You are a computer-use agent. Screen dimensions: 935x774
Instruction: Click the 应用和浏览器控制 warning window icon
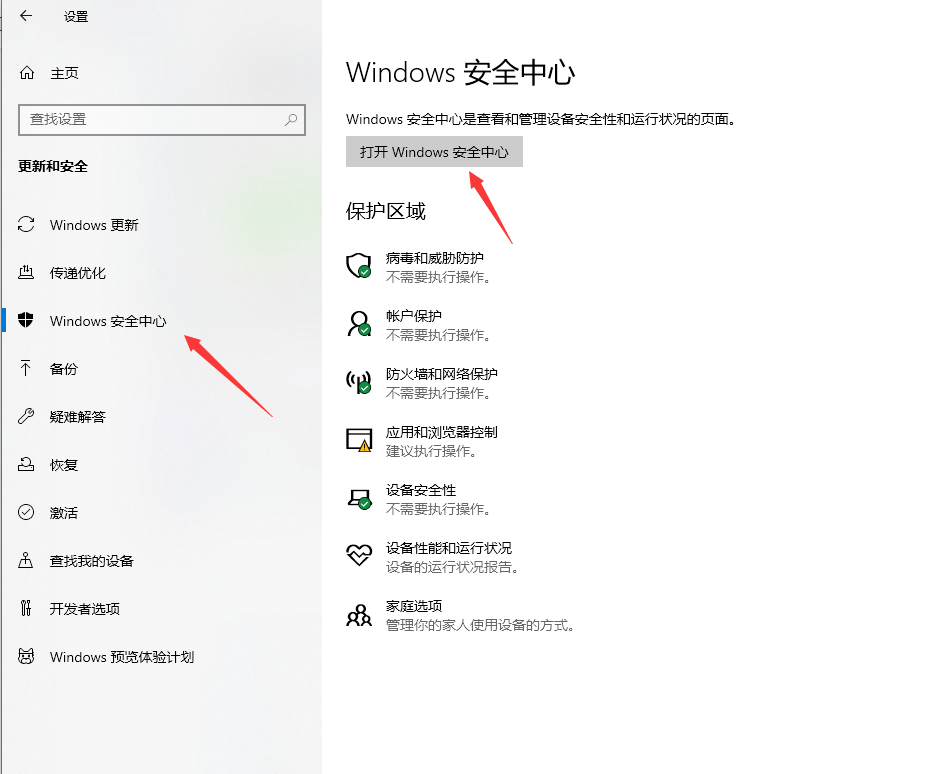(x=359, y=439)
